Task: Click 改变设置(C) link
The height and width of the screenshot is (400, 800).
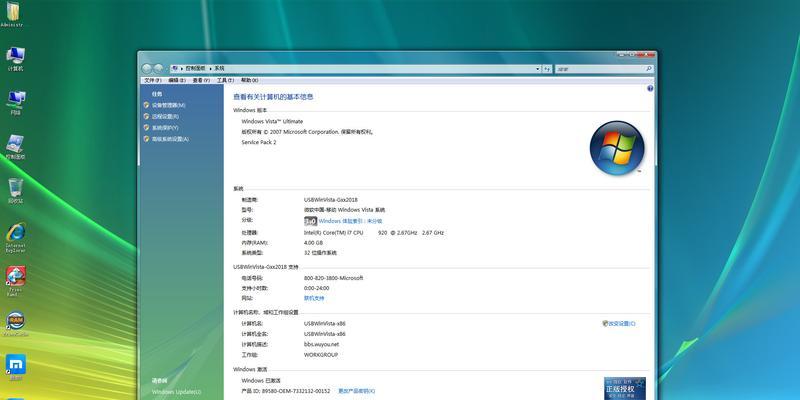Action: tap(622, 323)
